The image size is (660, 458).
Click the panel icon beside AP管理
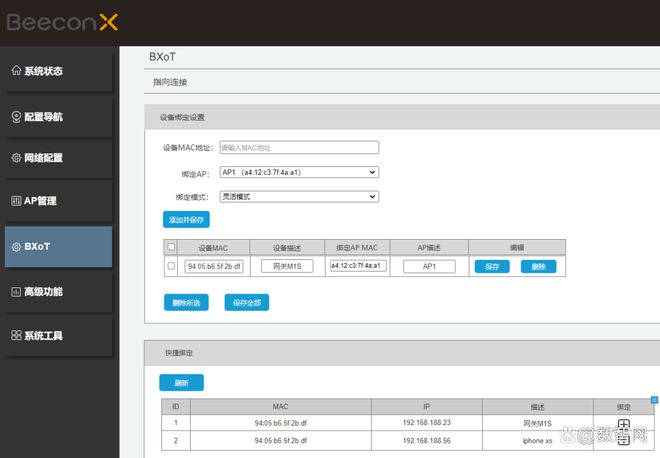[16, 201]
